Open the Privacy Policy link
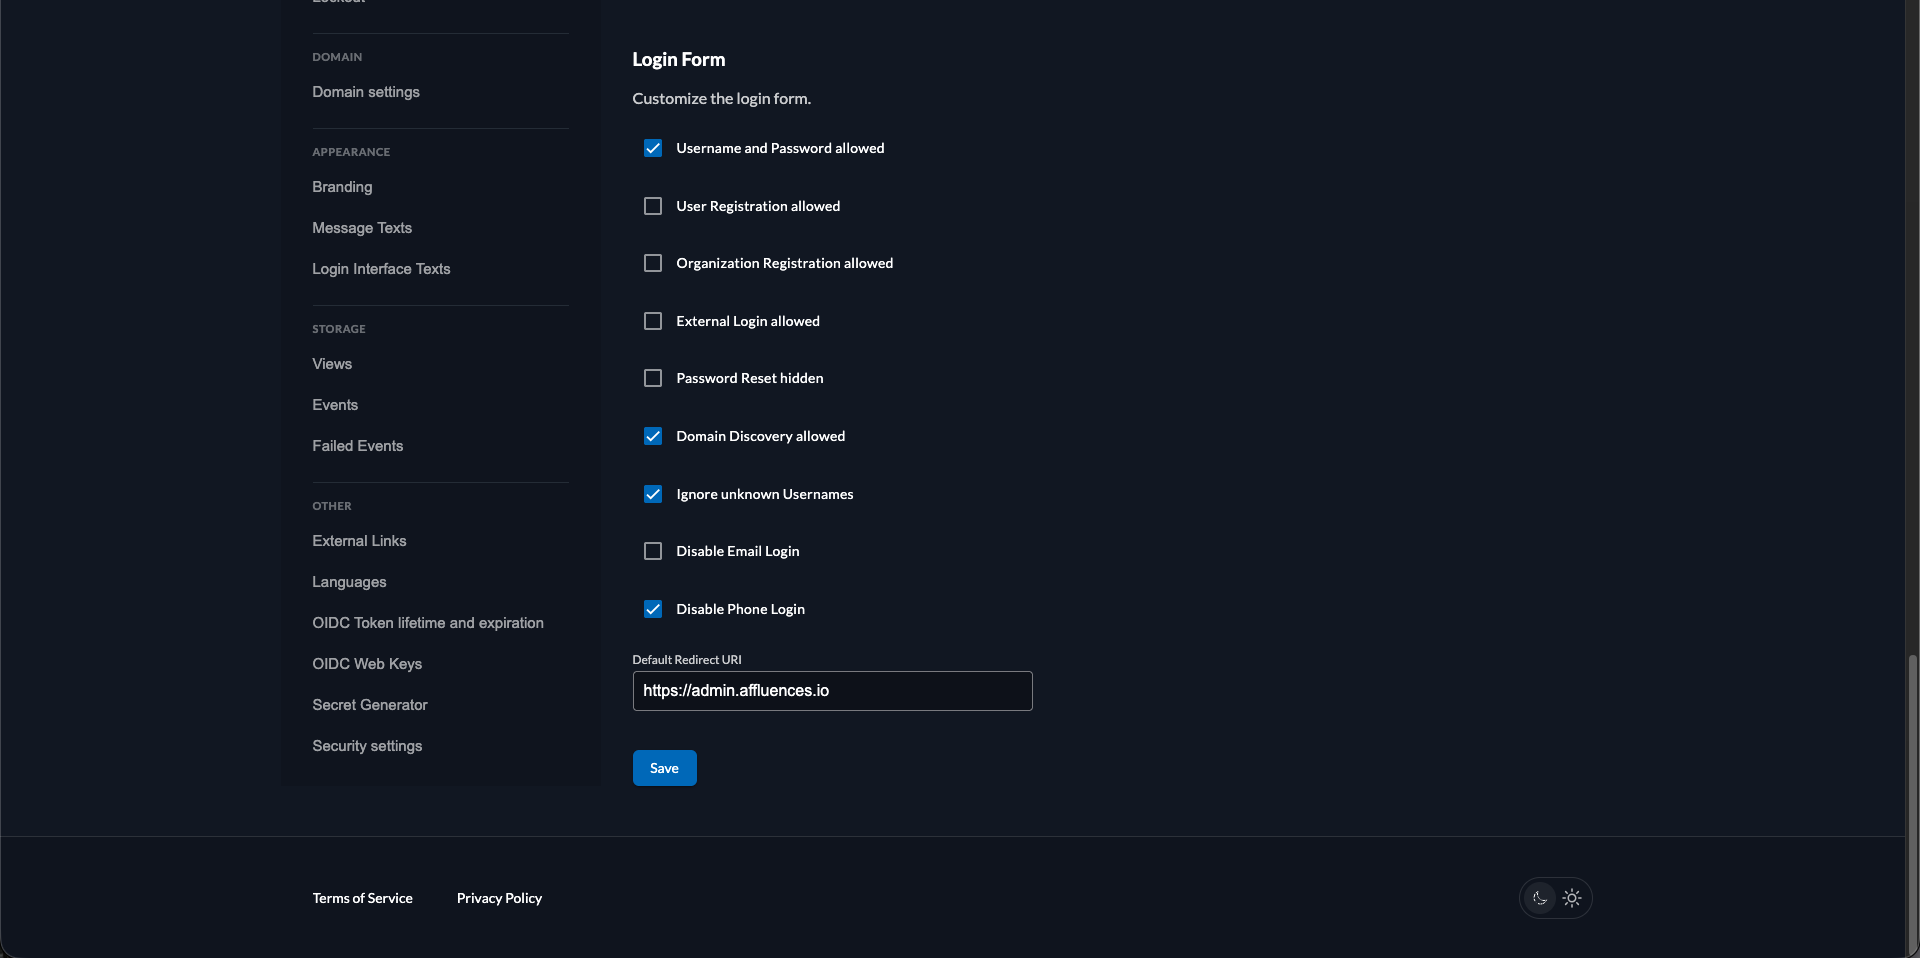Viewport: 1920px width, 958px height. 499,898
